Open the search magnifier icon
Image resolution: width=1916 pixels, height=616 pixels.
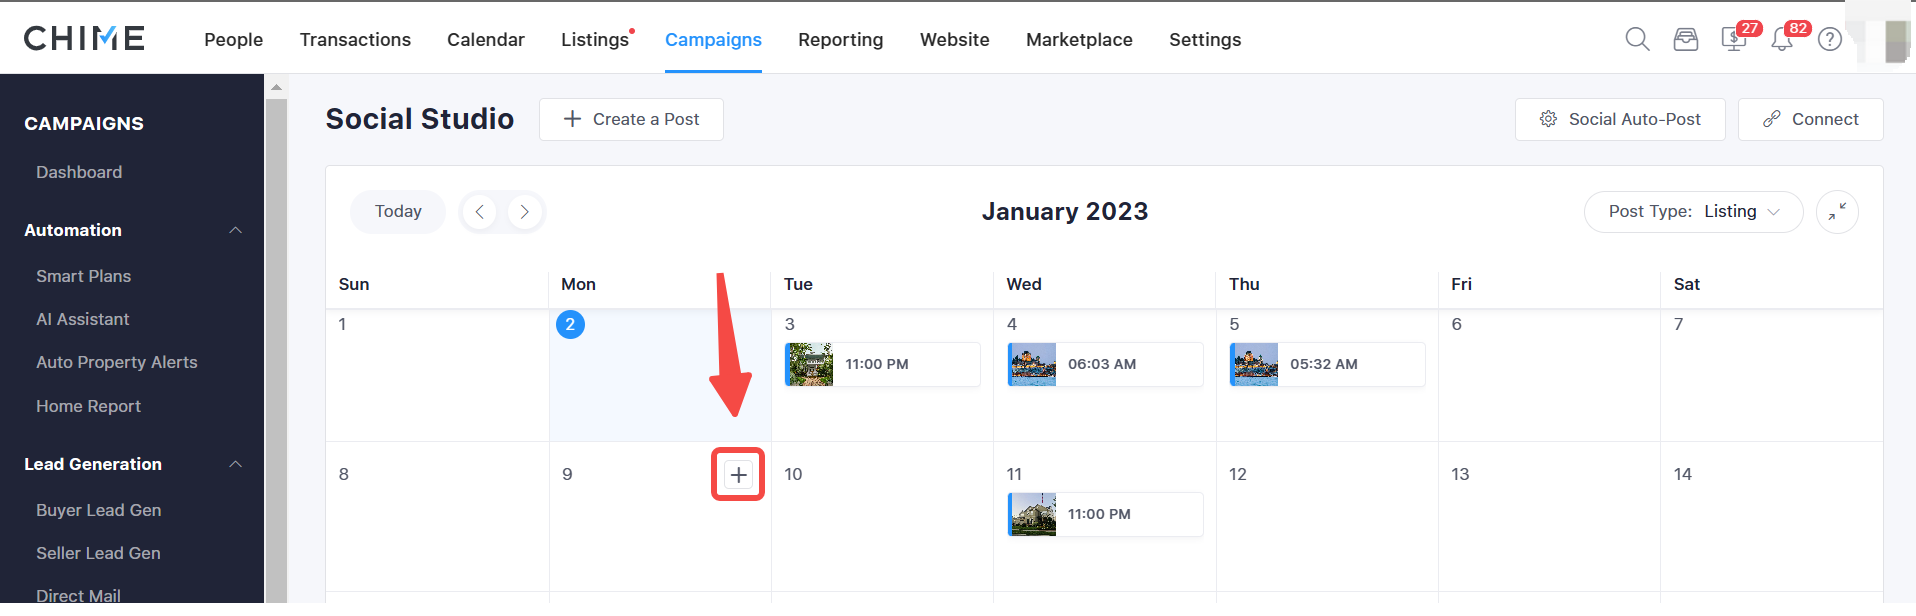[x=1637, y=39]
